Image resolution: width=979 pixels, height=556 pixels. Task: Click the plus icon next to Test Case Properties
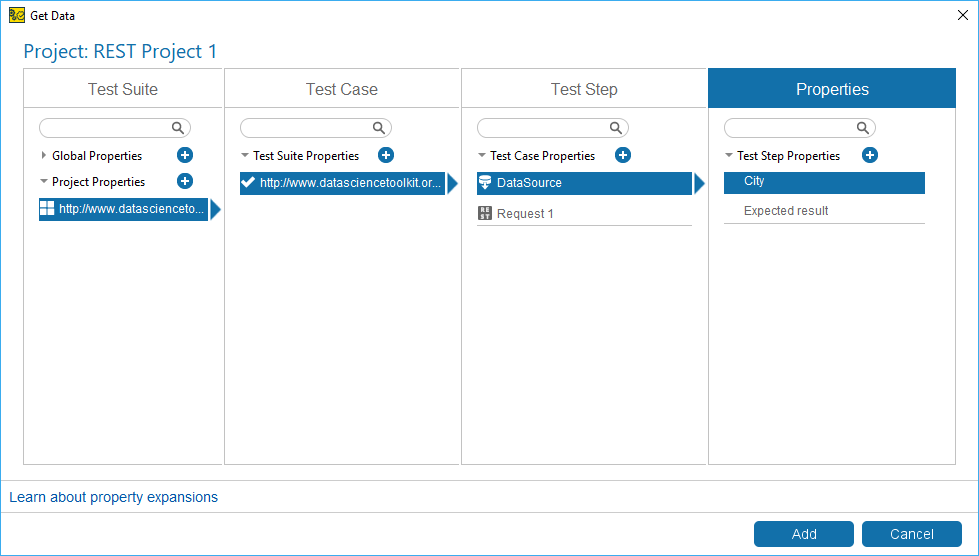point(622,155)
